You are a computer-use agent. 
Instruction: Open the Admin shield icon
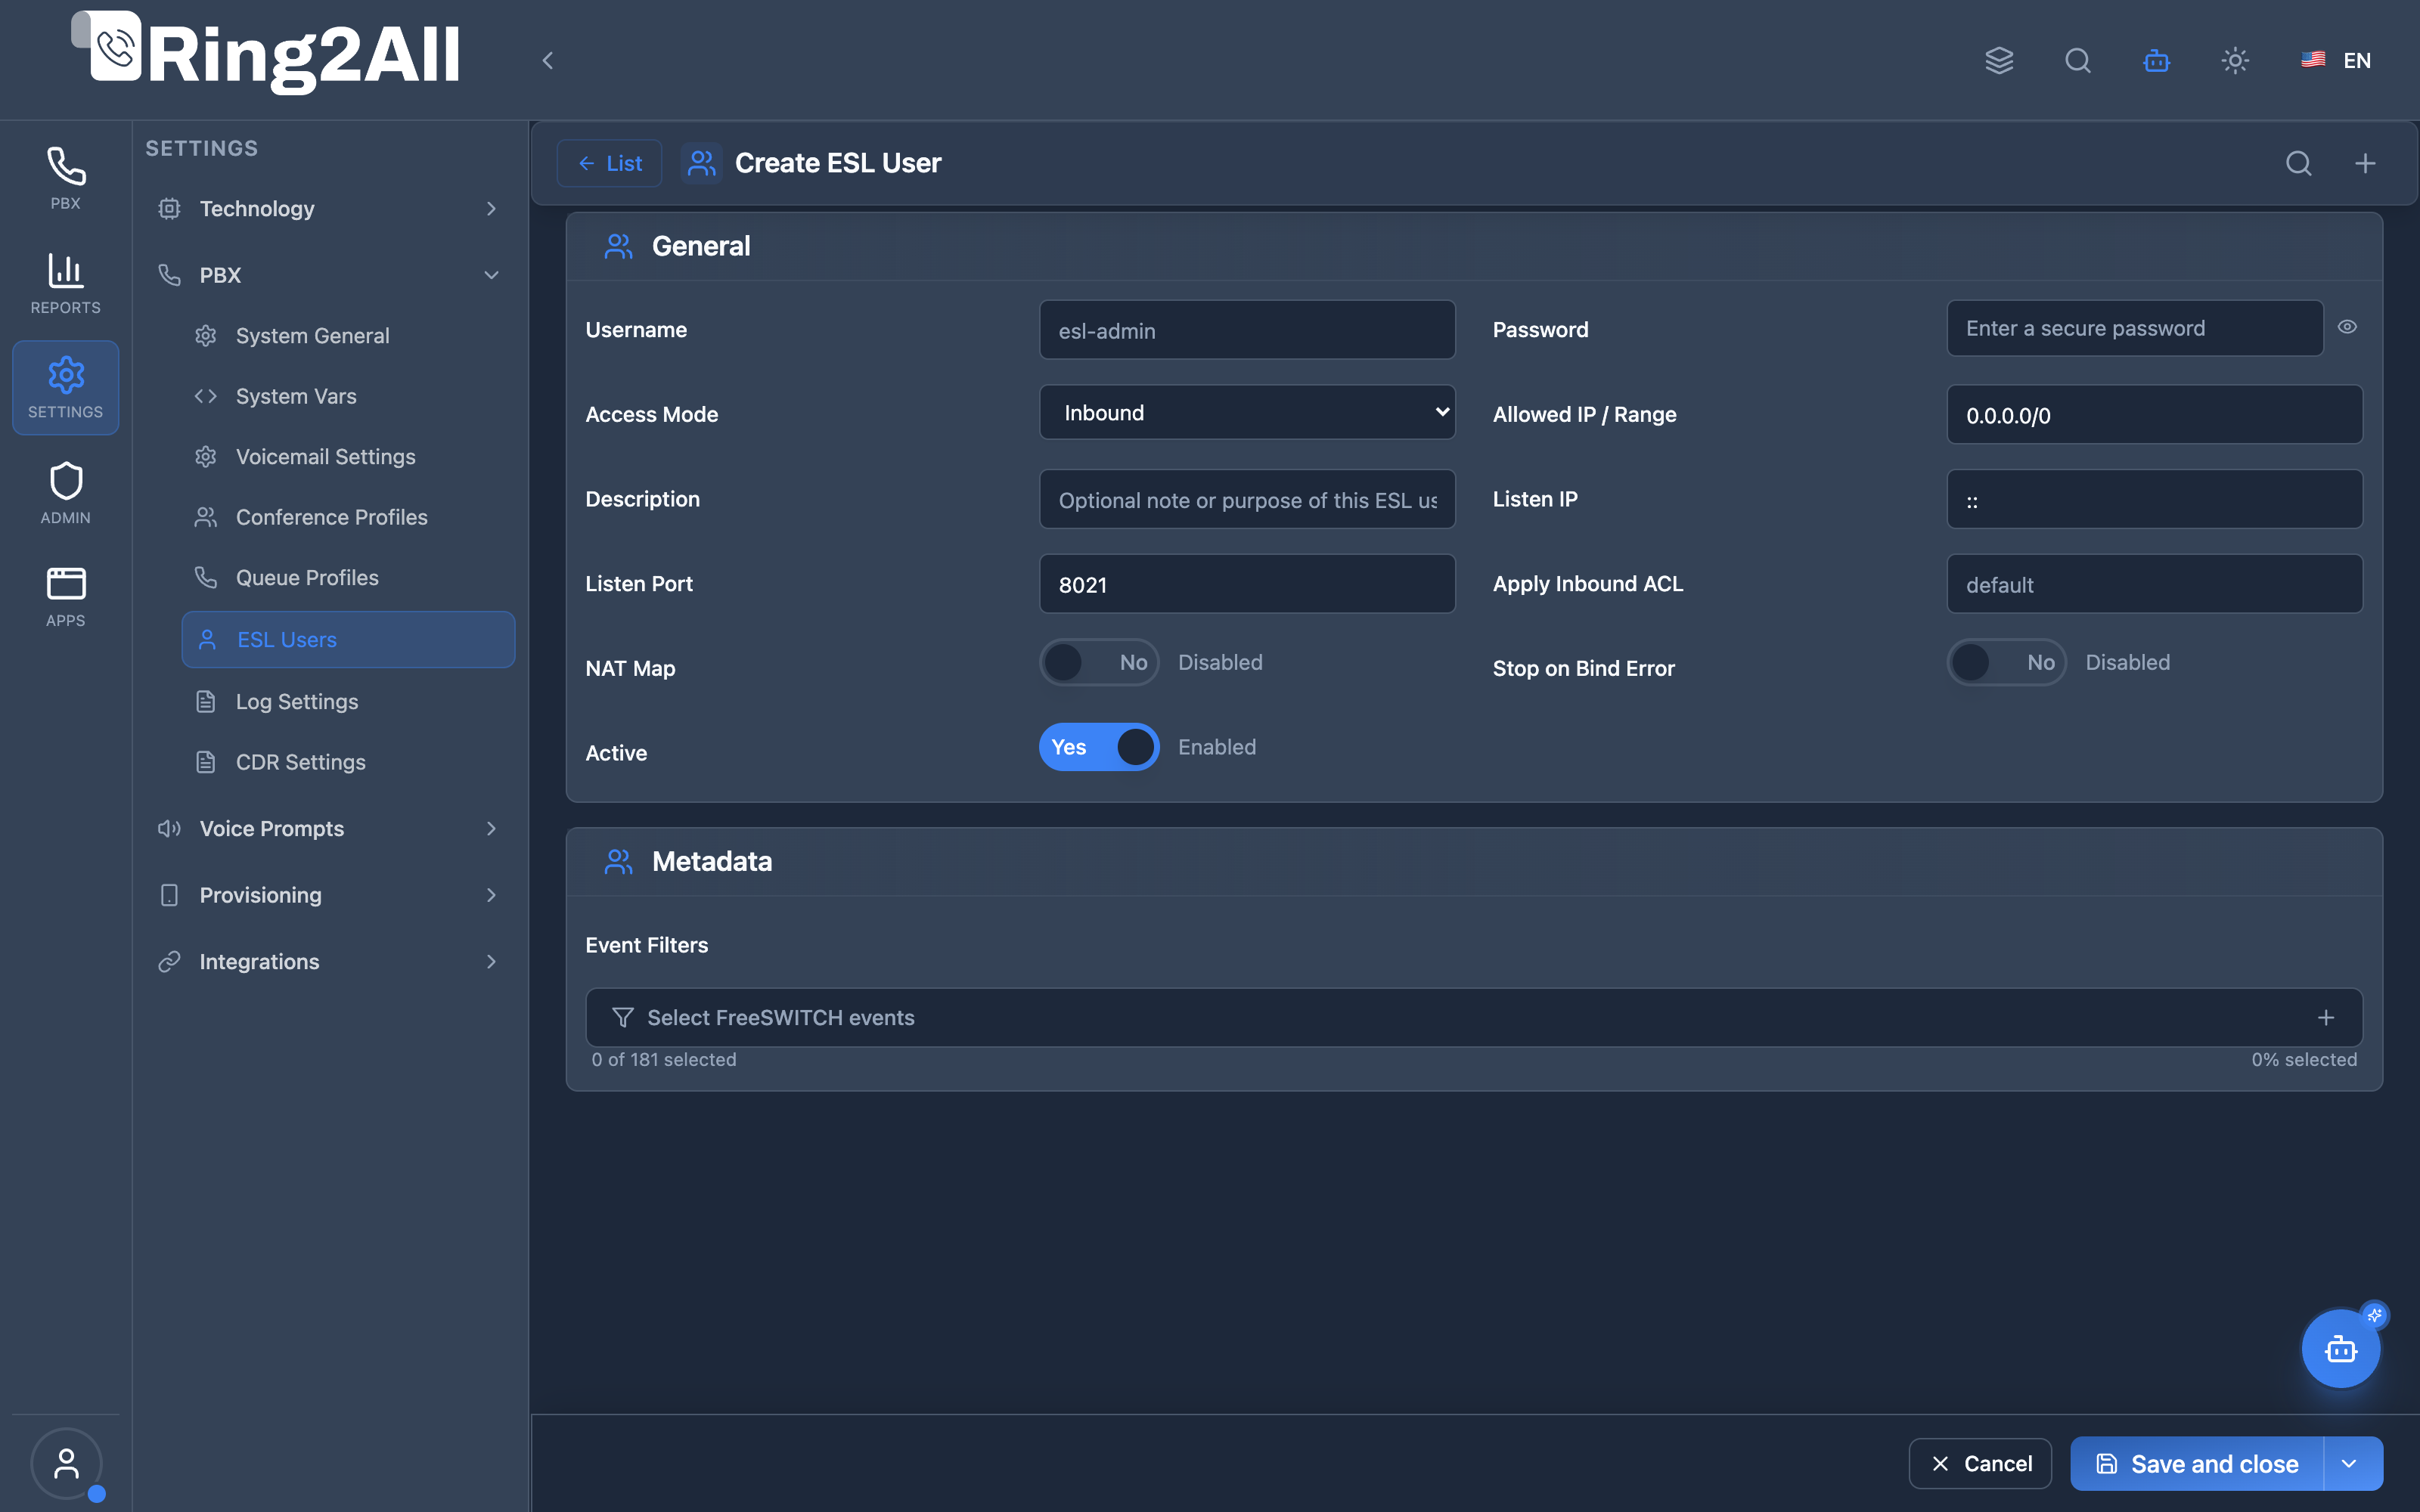click(66, 493)
